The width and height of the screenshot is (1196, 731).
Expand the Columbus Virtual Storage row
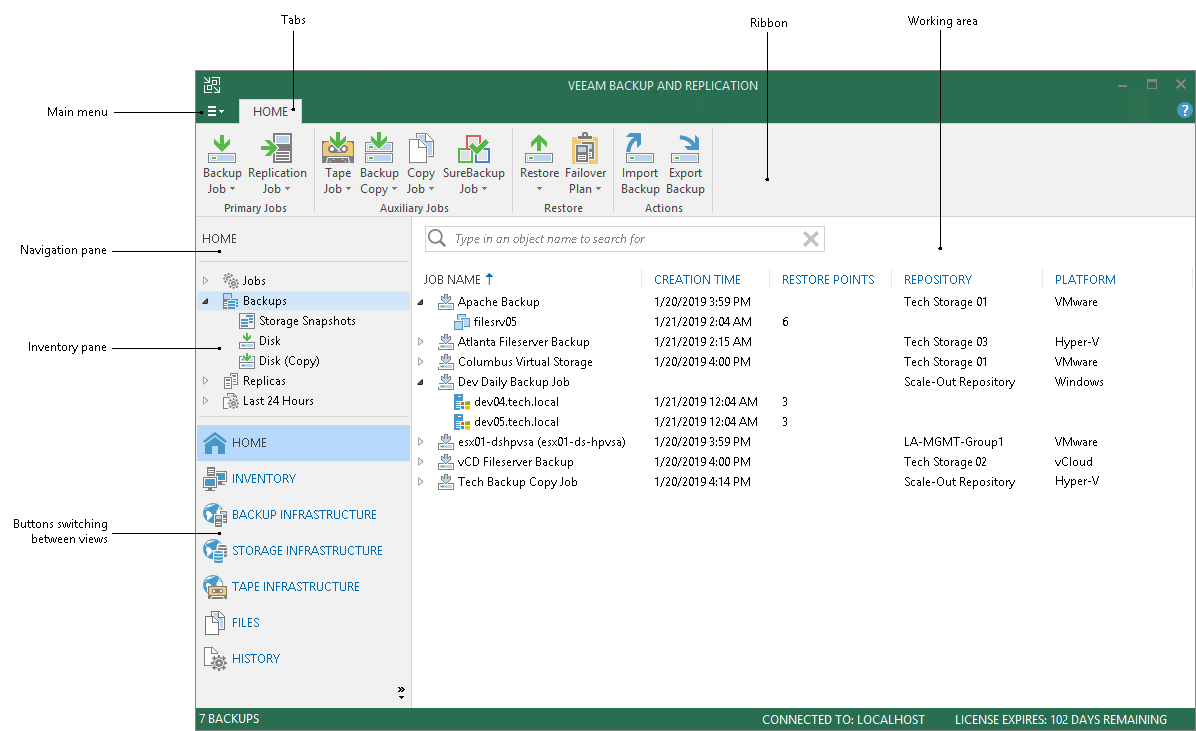pos(420,362)
